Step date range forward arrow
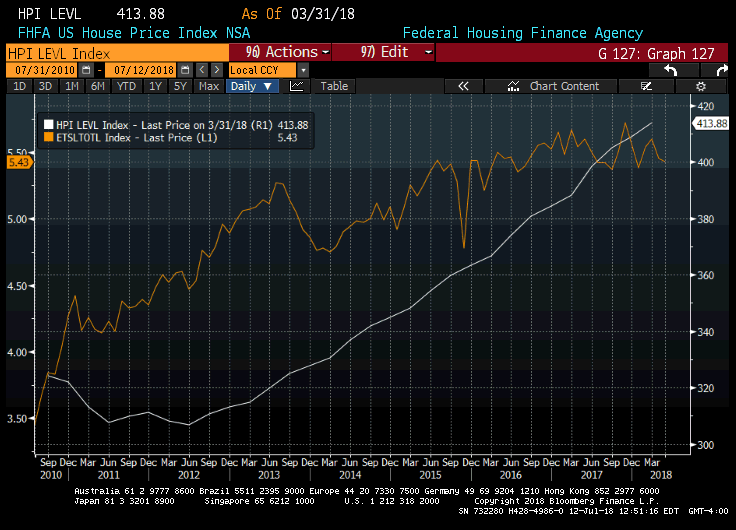736x530 pixels. 216,70
